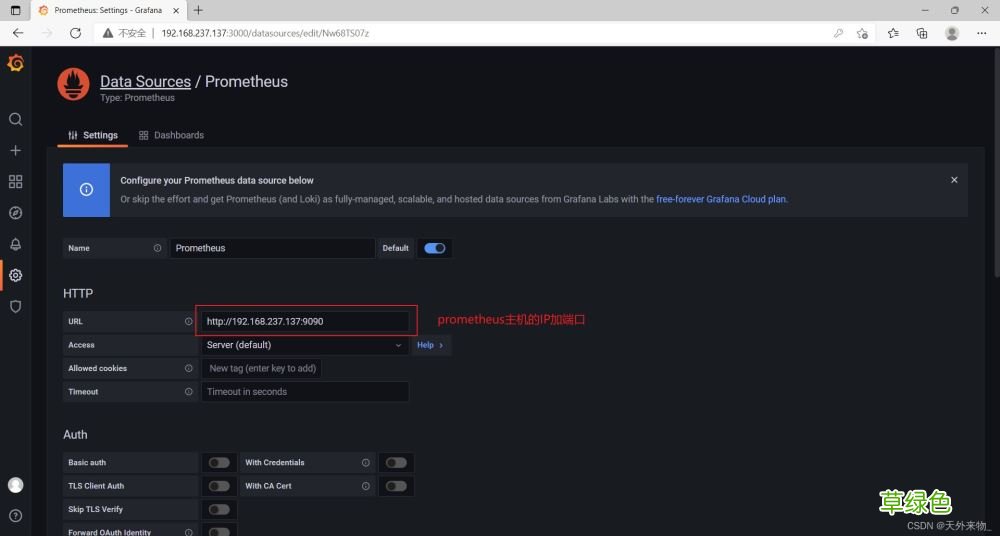Click the Name field info icon
Image resolution: width=1000 pixels, height=536 pixels.
(157, 248)
